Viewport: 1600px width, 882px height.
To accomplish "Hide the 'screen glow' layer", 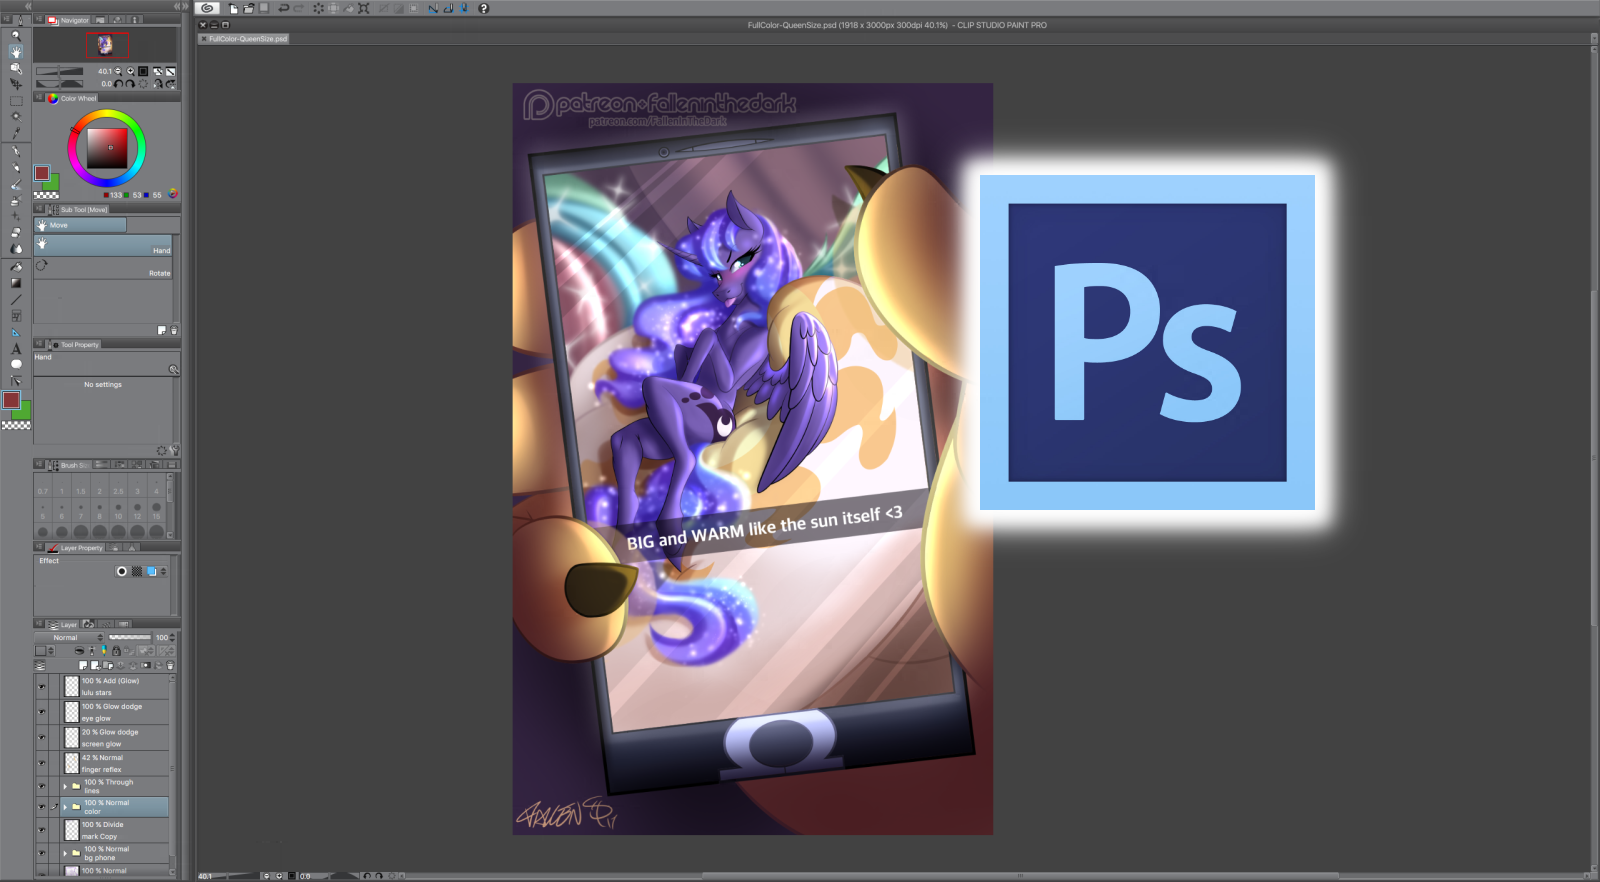I will pyautogui.click(x=42, y=738).
